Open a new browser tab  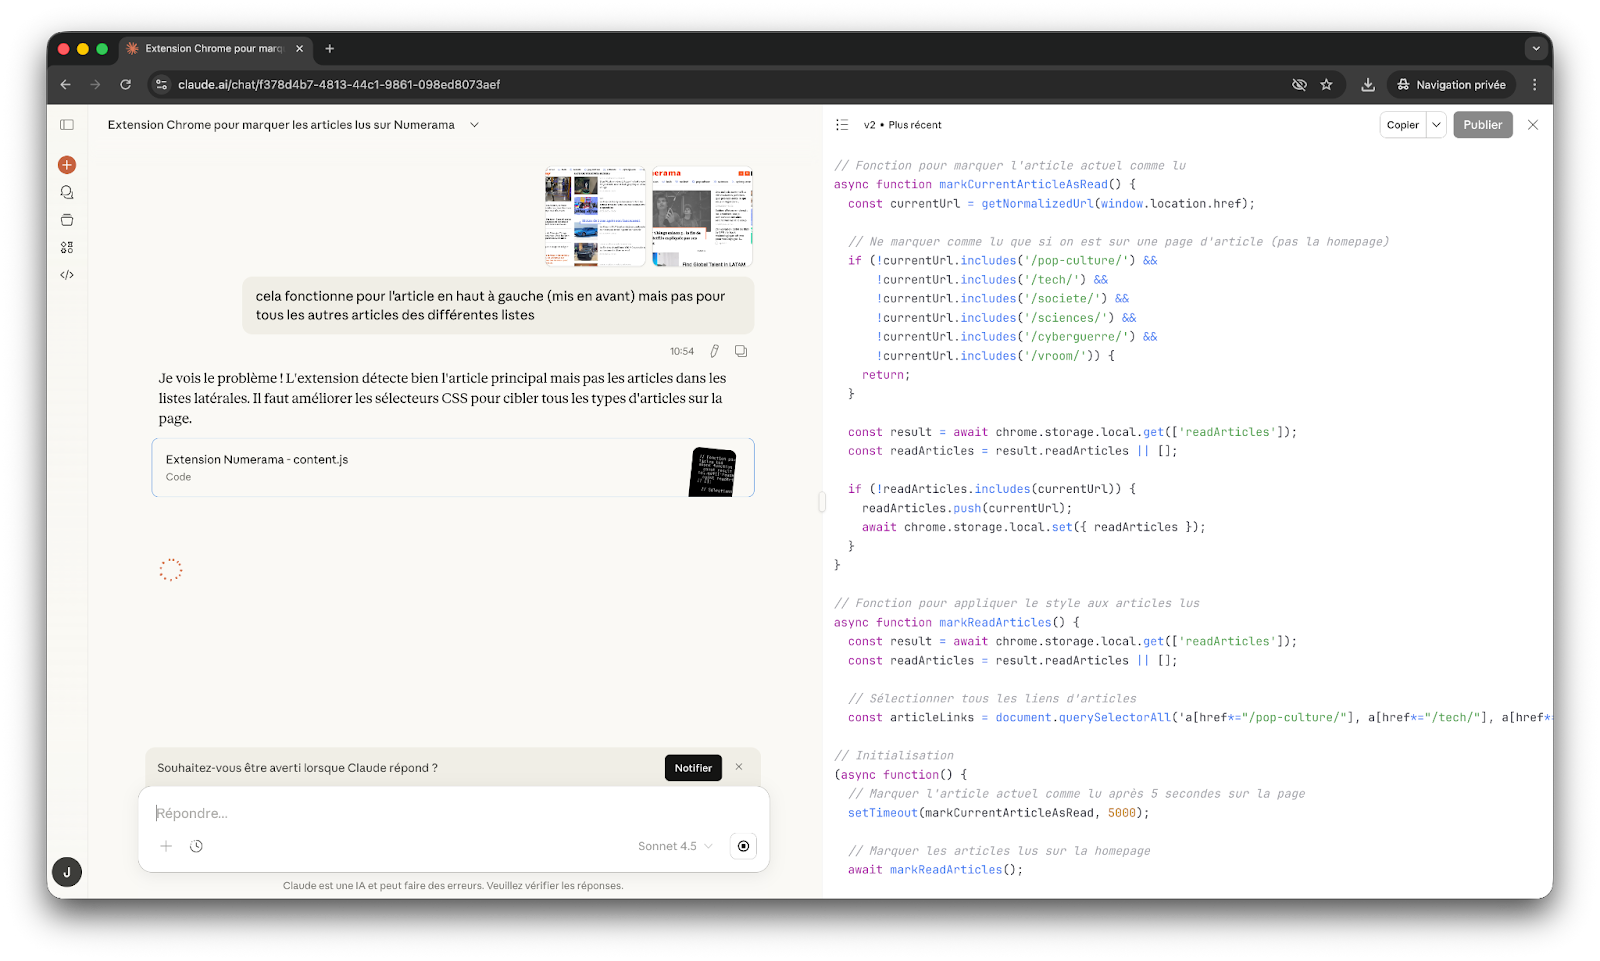point(330,48)
